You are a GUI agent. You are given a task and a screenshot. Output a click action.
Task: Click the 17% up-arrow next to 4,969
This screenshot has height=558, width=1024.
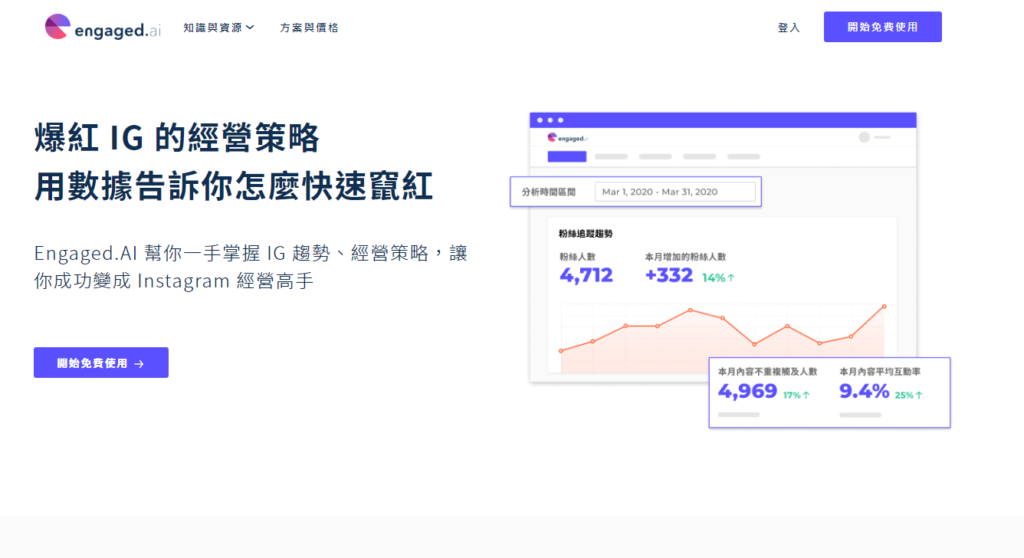[796, 395]
